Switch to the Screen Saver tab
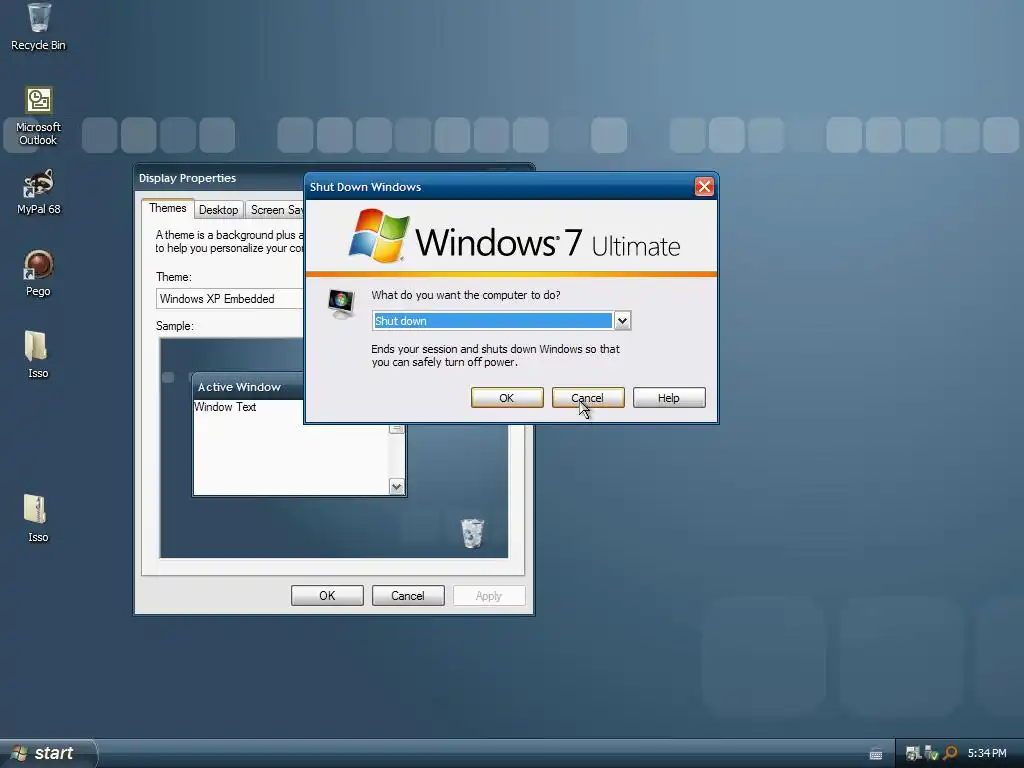The image size is (1024, 768). (x=276, y=210)
